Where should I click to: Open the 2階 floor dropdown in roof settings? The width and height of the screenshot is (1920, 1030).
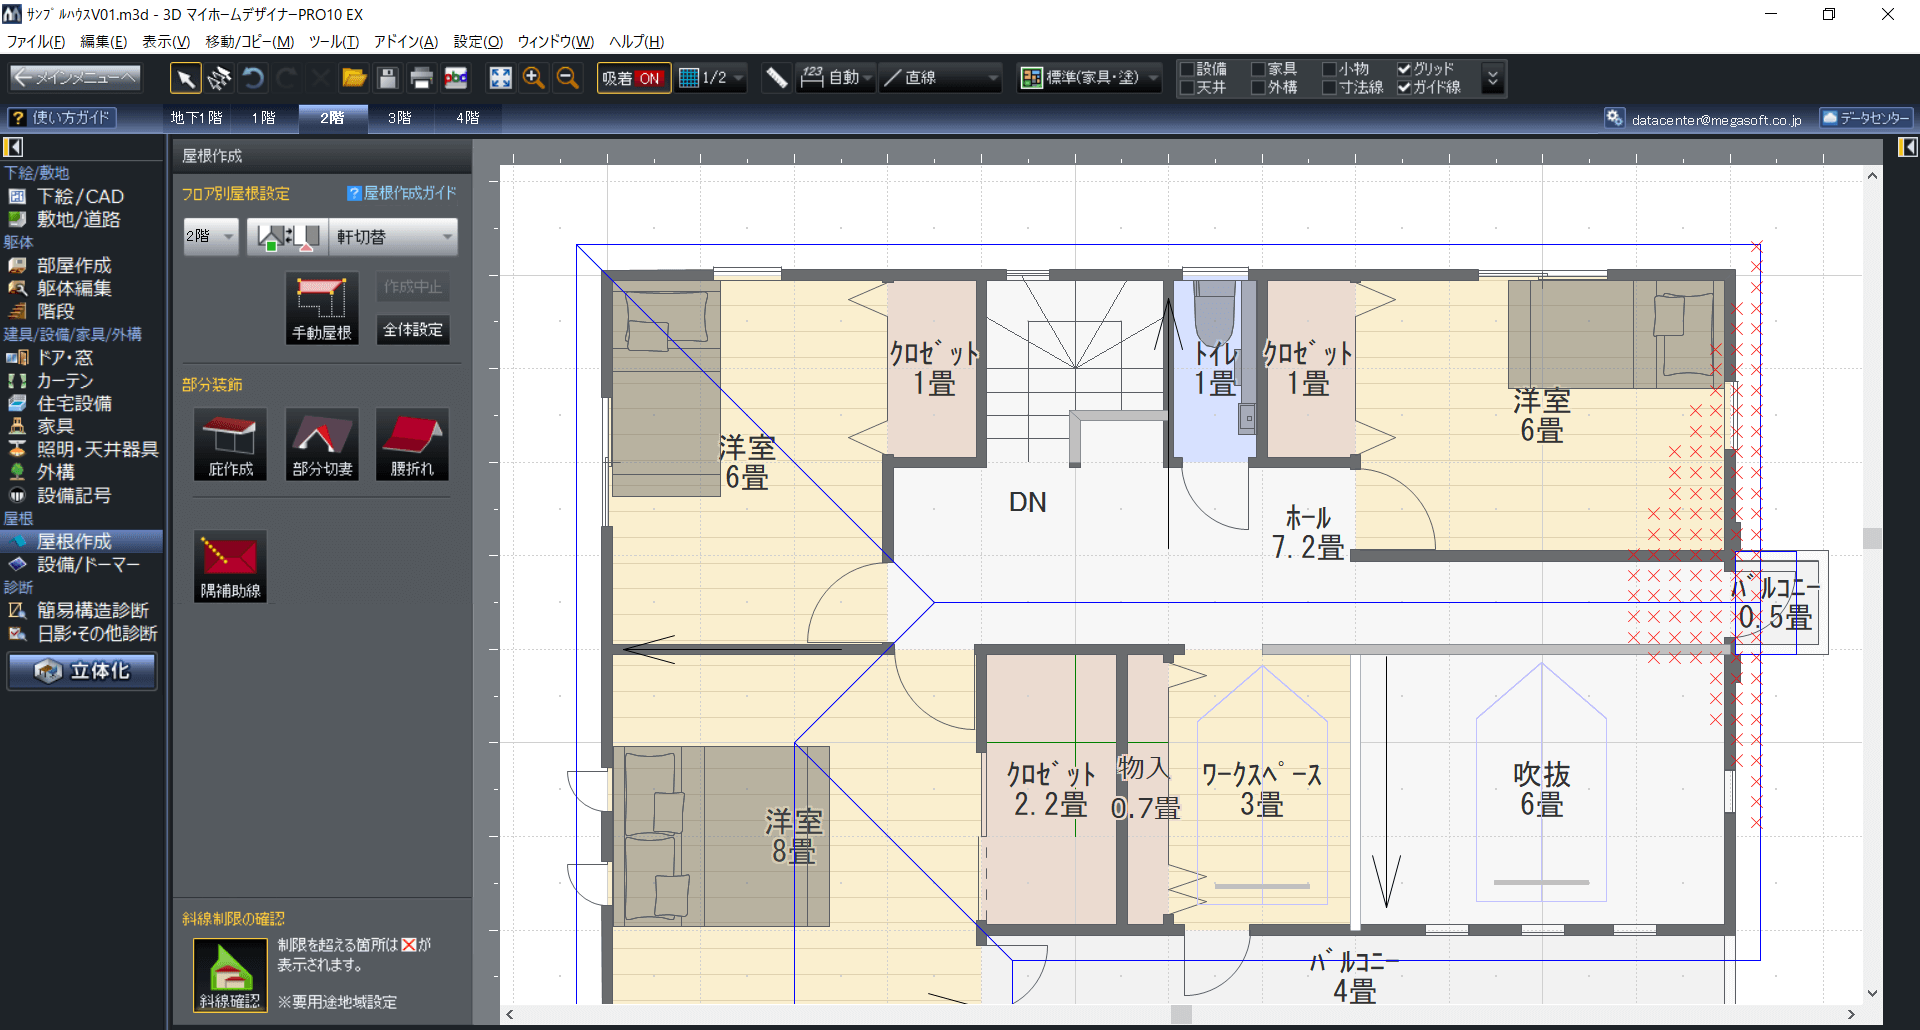coord(210,237)
